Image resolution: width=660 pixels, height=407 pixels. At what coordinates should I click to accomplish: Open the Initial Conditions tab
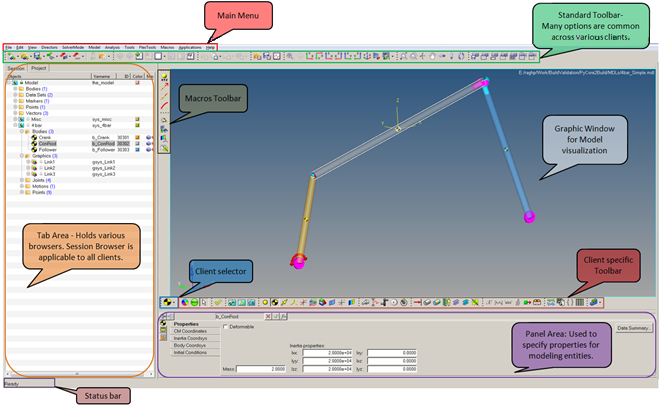click(195, 353)
